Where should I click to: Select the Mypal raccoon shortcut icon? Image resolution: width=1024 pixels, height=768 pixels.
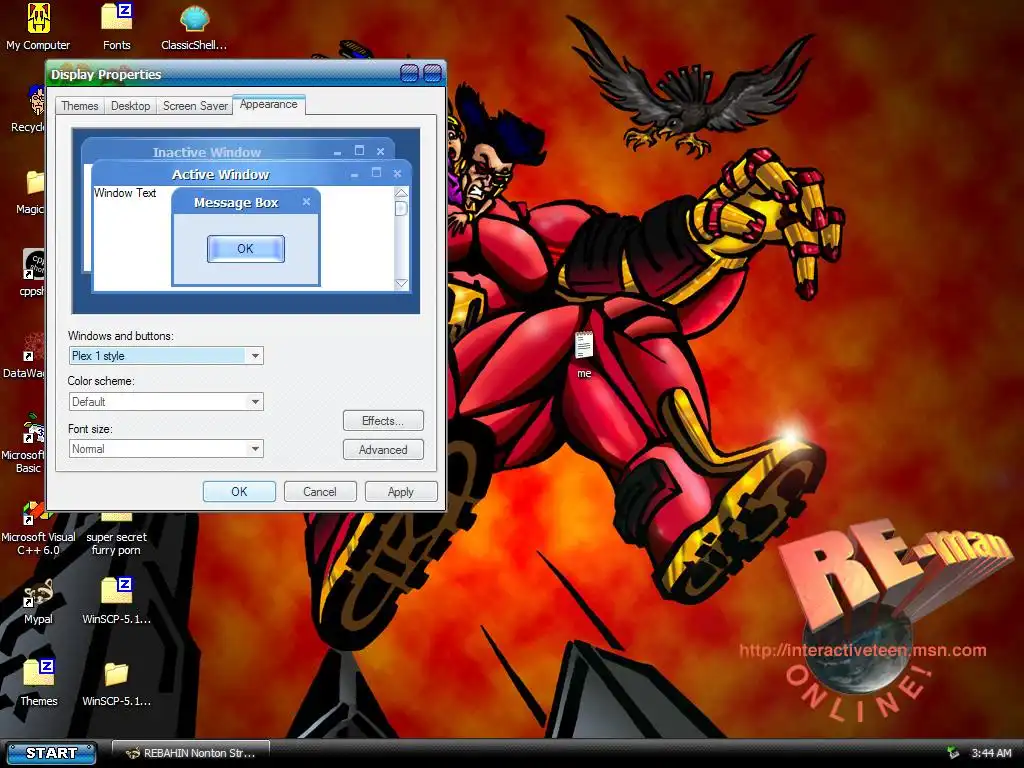(38, 593)
